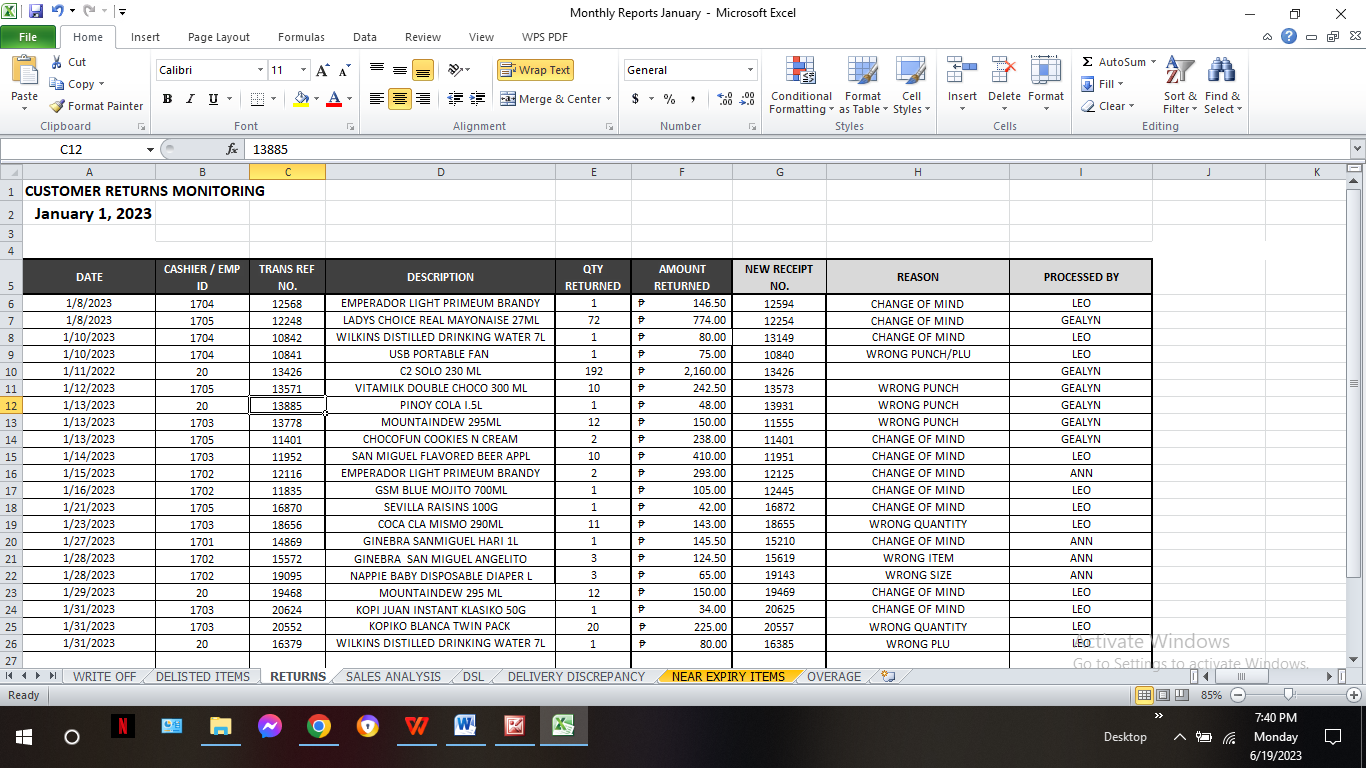Toggle Top Align vertical alignment
The image size is (1366, 768).
(x=376, y=70)
